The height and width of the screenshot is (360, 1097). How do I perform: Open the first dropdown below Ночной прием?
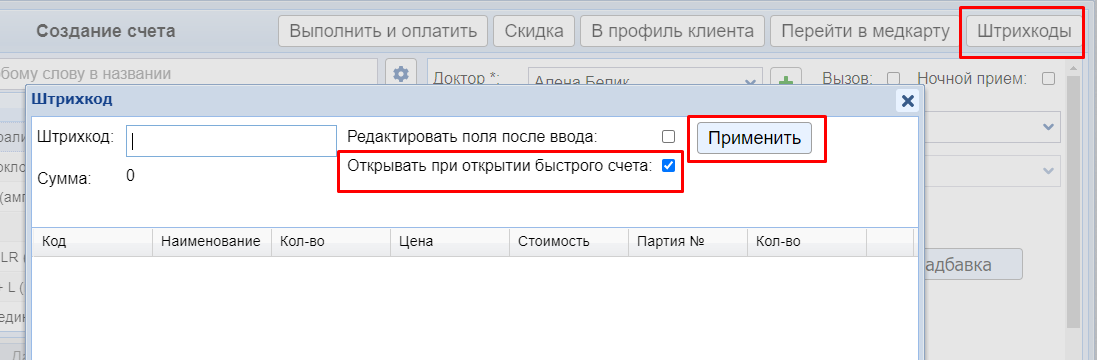(x=1048, y=127)
